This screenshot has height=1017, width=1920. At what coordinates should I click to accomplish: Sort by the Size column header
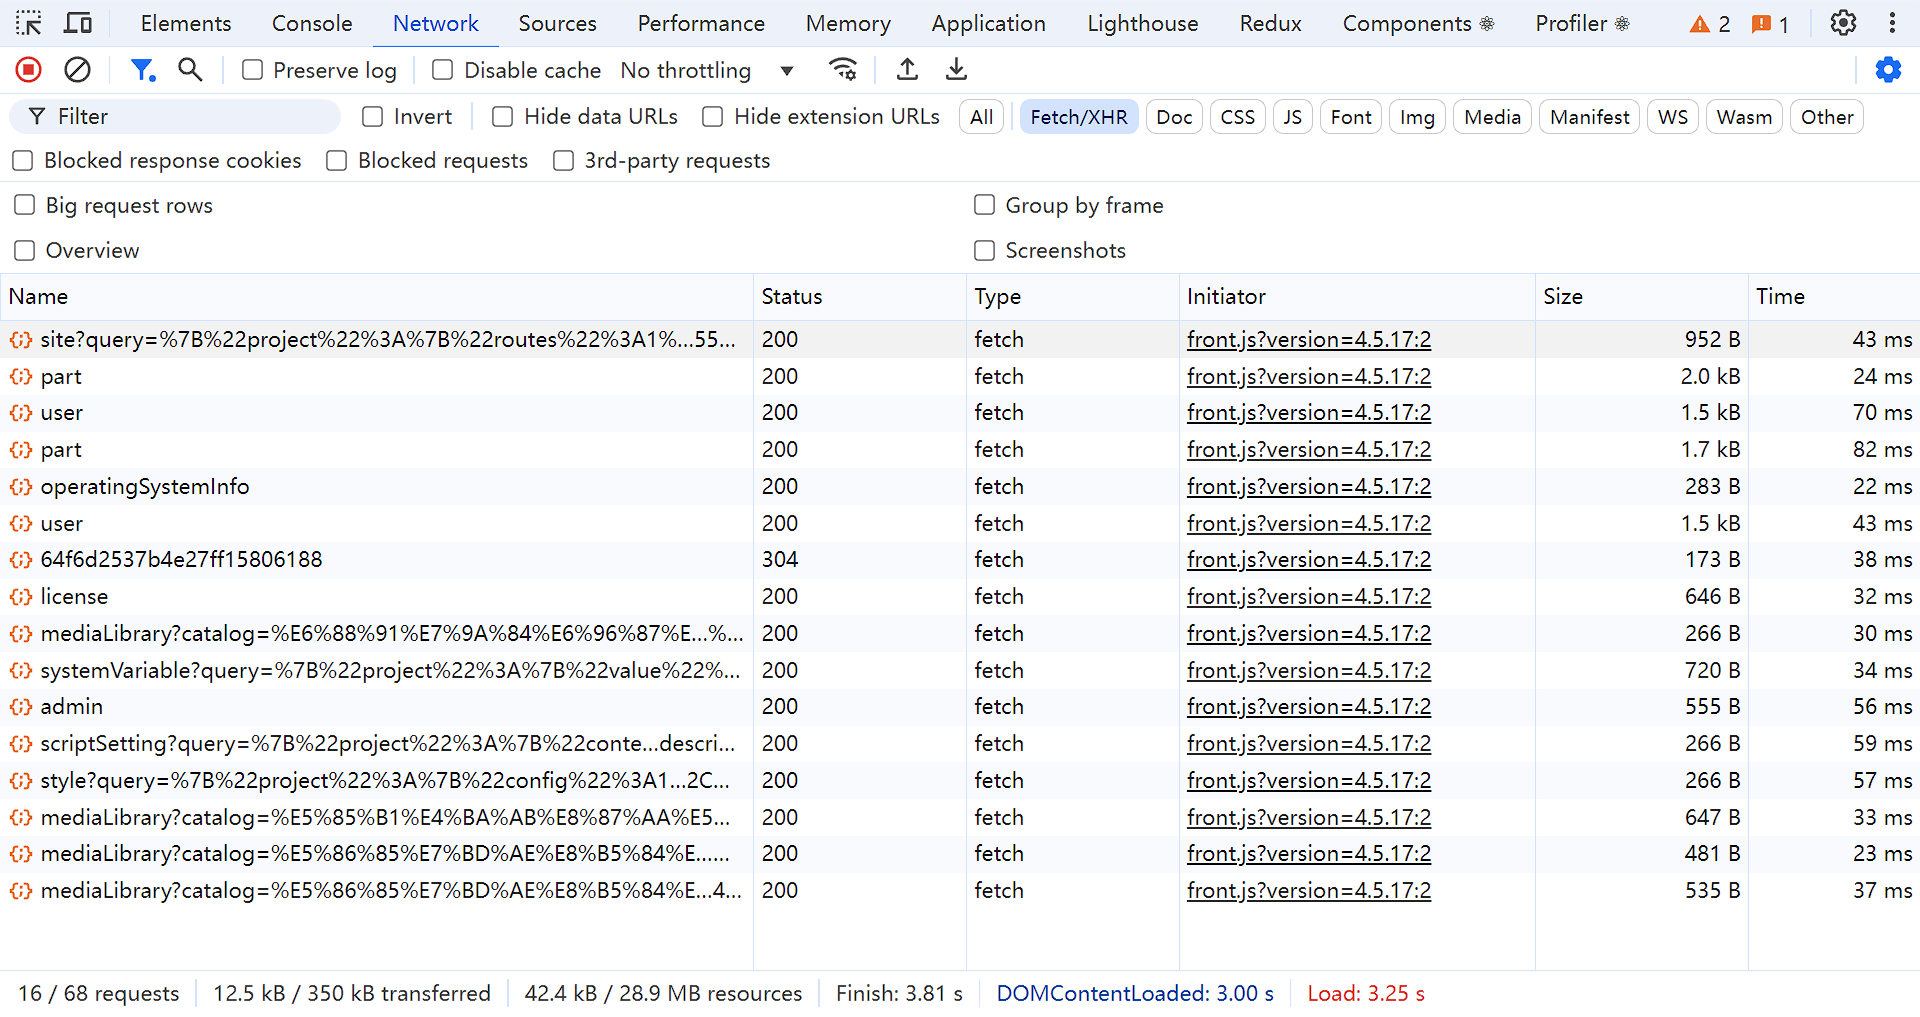(1641, 297)
